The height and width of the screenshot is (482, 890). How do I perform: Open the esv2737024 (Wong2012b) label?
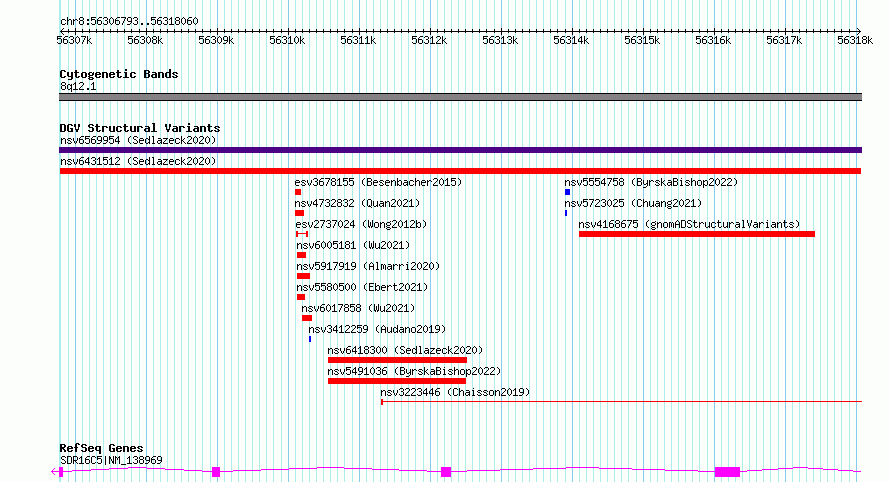tap(361, 224)
